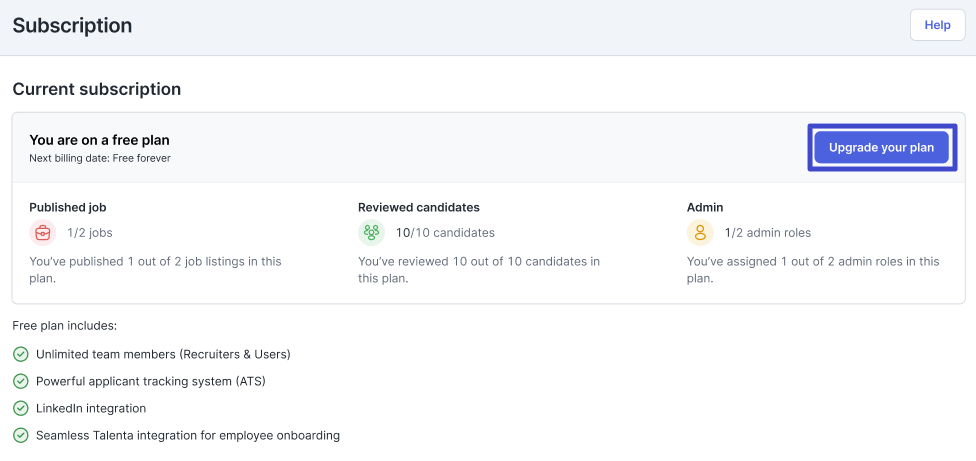
Task: Click the checkmark beside Powerful applicant tracking system
Action: coord(21,381)
